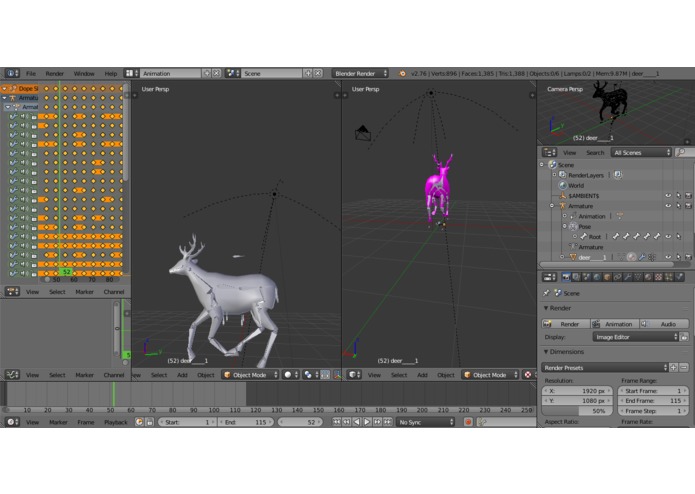695x494 pixels.
Task: Open the Timeline editor type icon
Action: [x=12, y=422]
